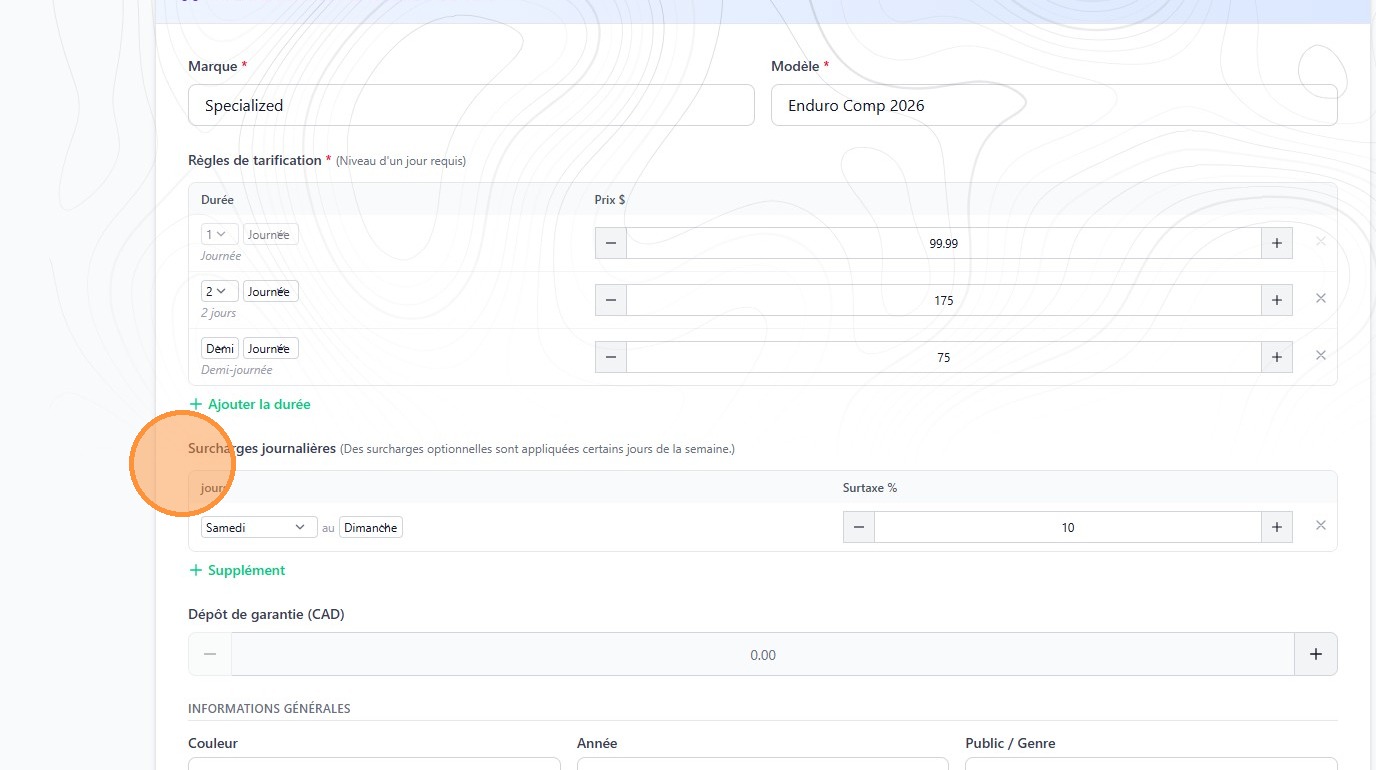This screenshot has width=1376, height=770.
Task: Click minus on the 175 price row
Action: (x=611, y=300)
